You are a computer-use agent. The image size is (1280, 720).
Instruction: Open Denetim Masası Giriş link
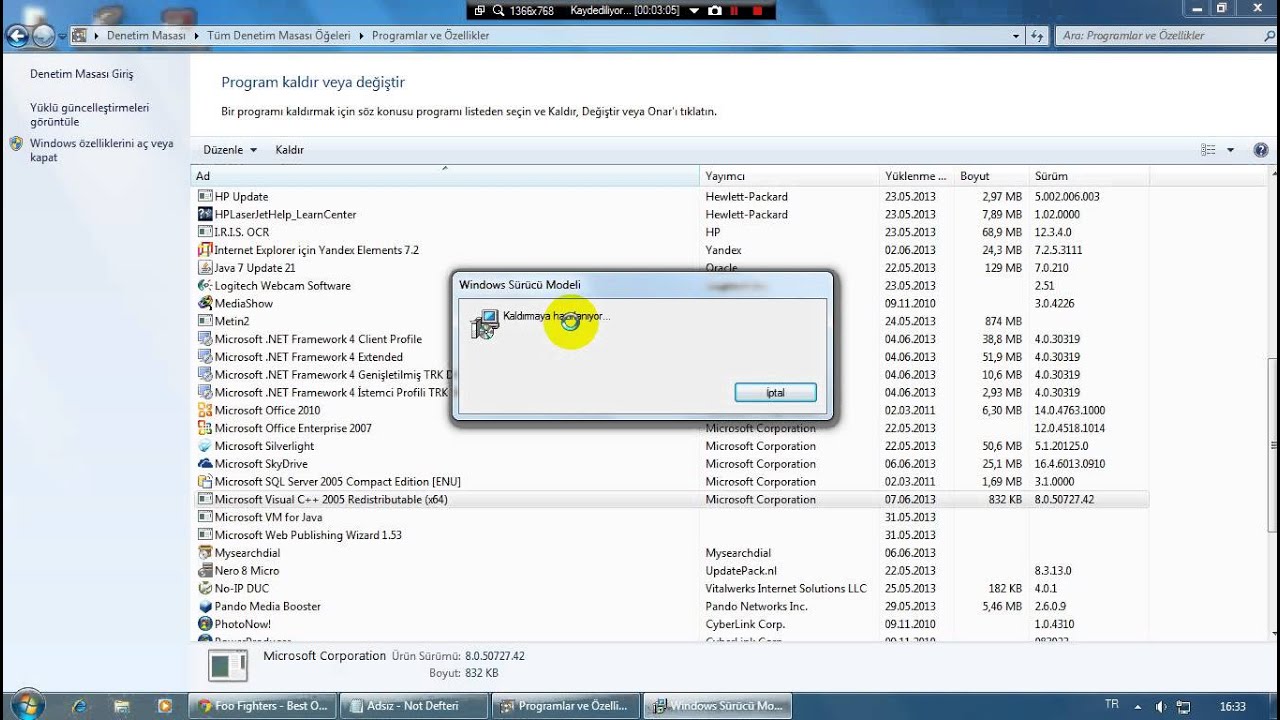point(81,74)
